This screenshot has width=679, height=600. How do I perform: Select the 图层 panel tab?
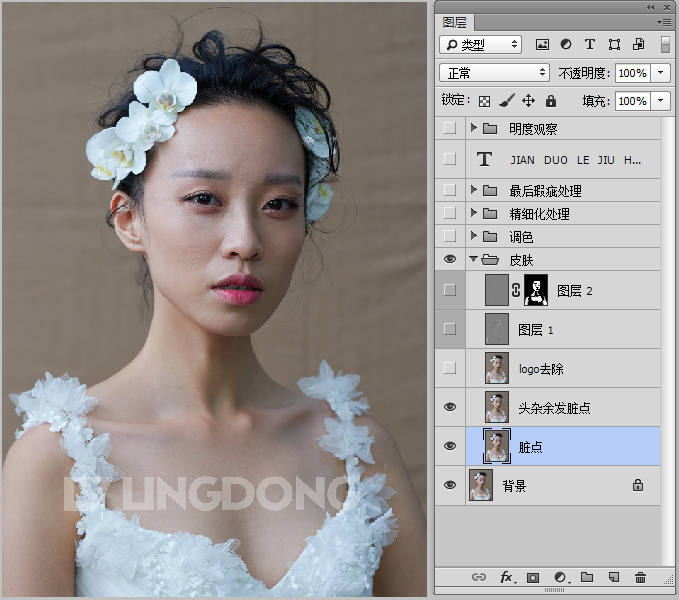point(454,21)
